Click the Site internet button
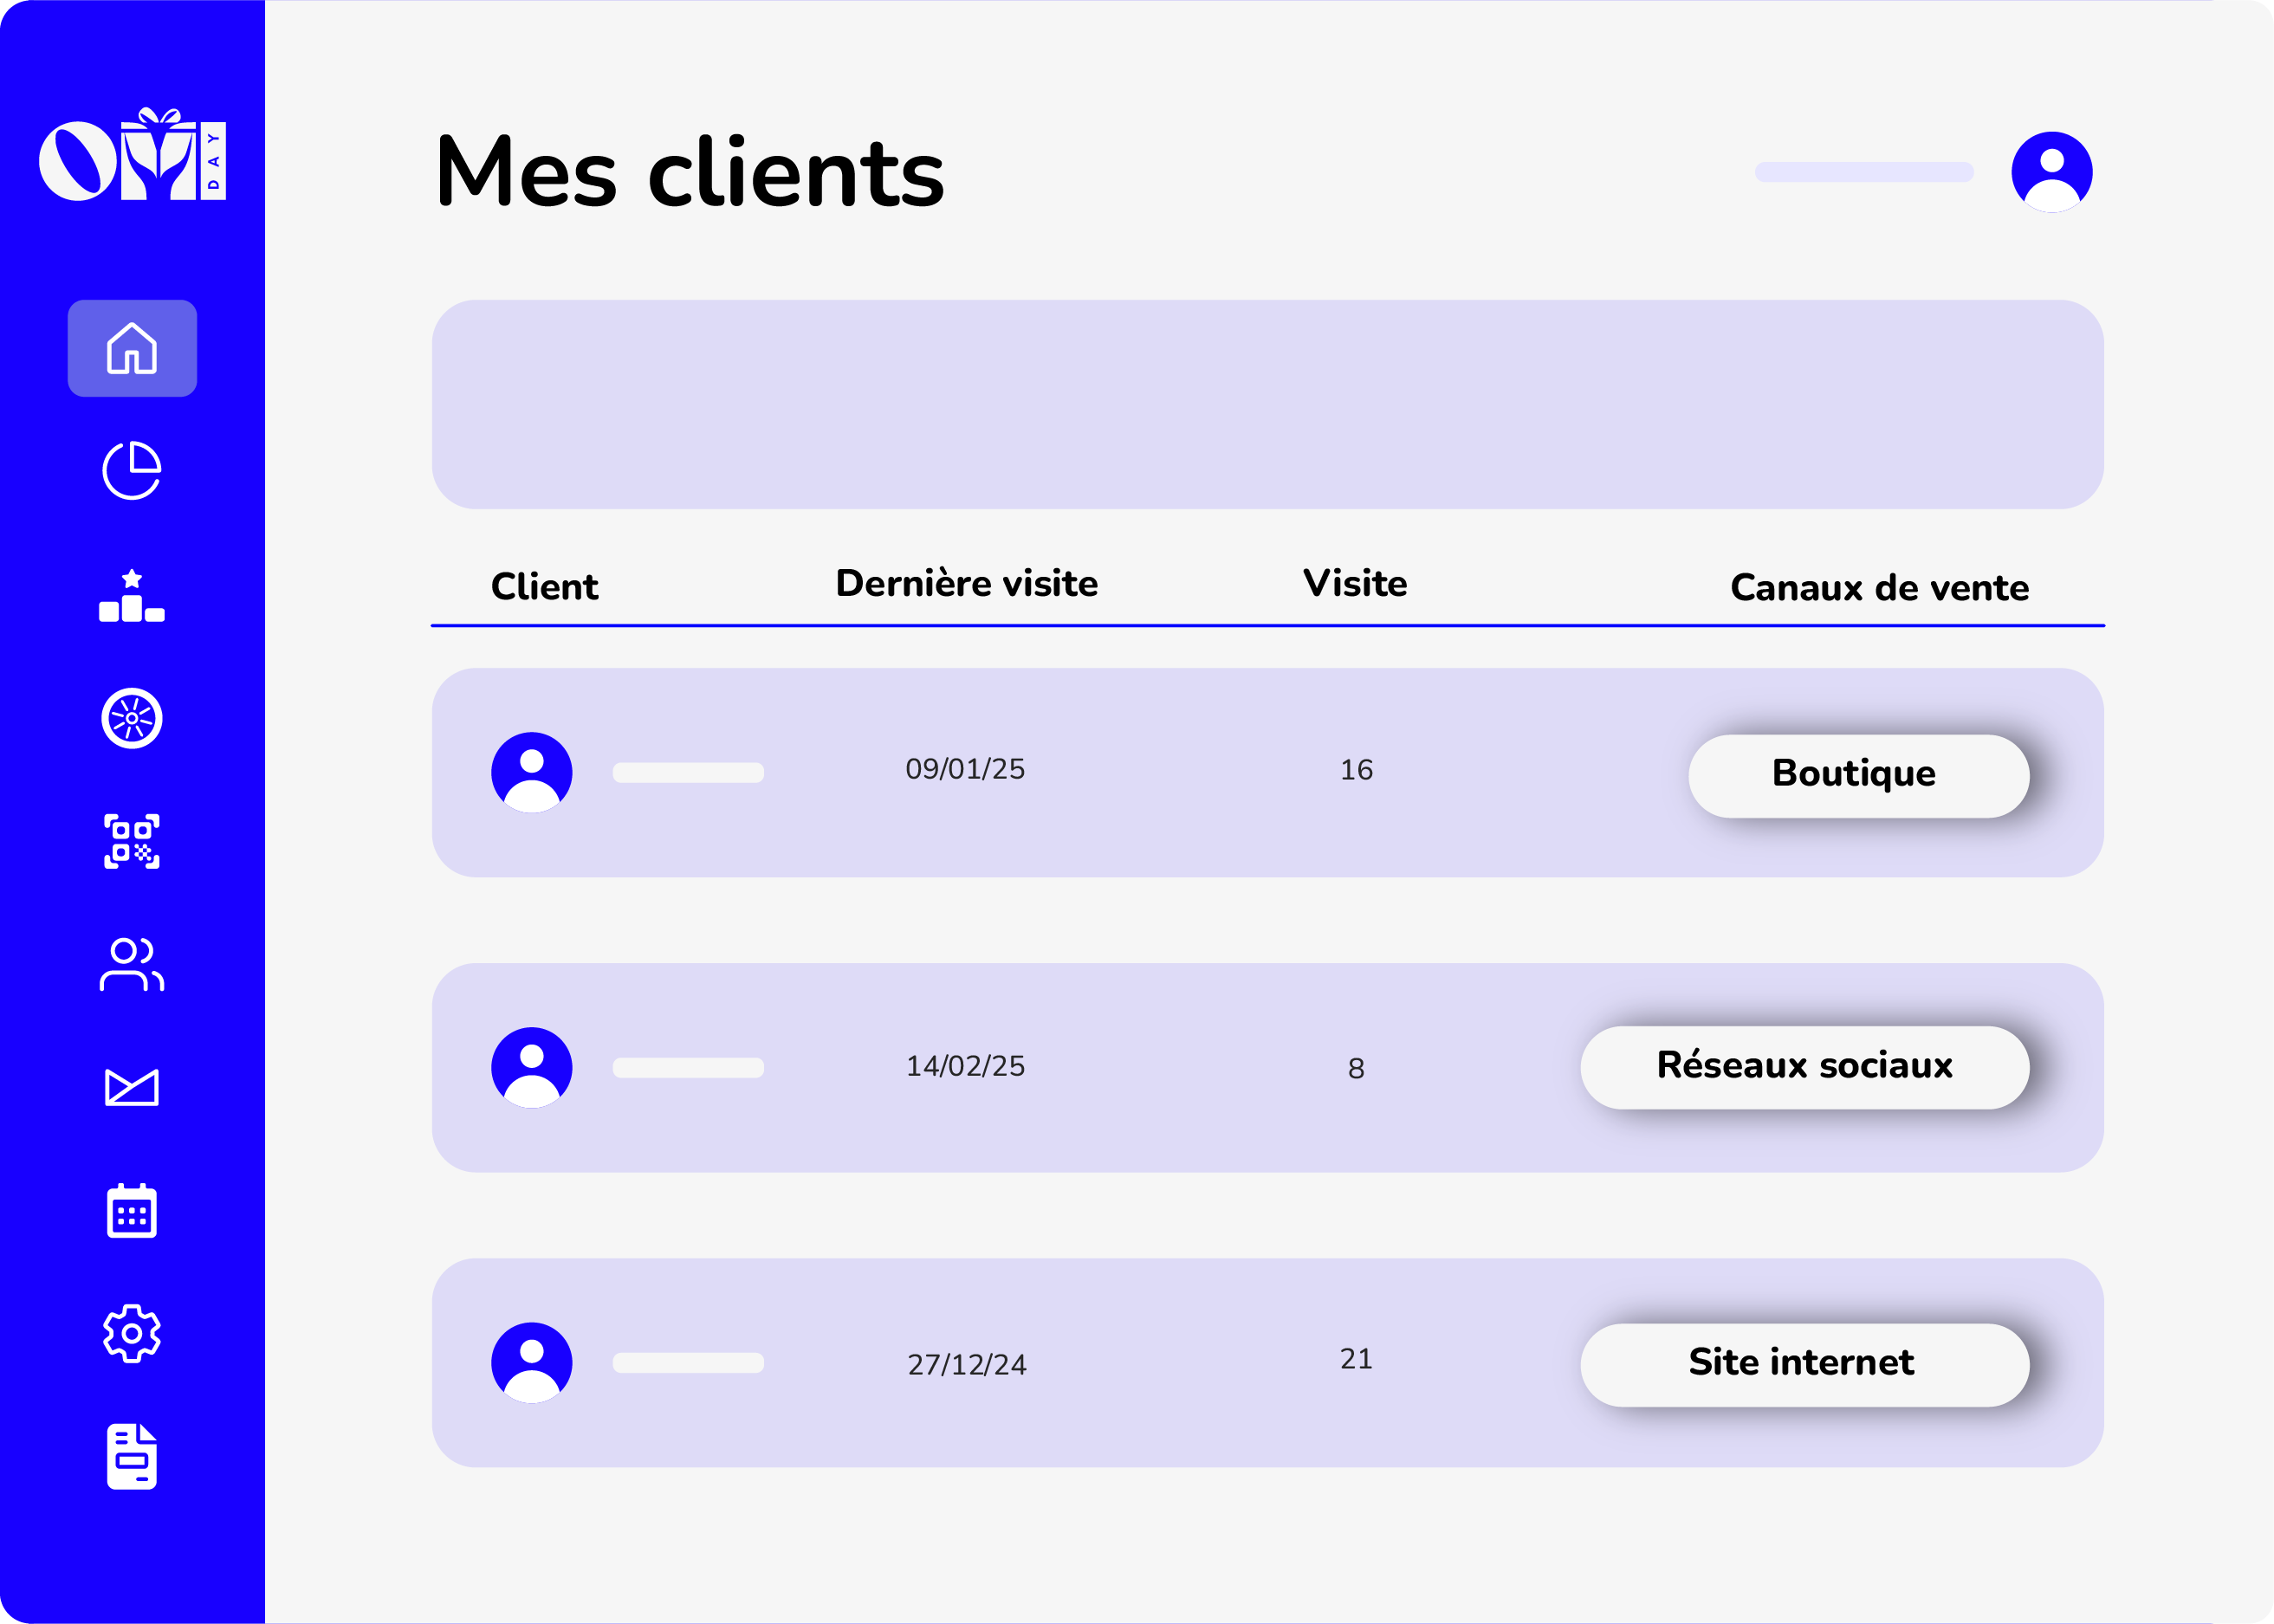This screenshot has height=1624, width=2274. [1804, 1364]
